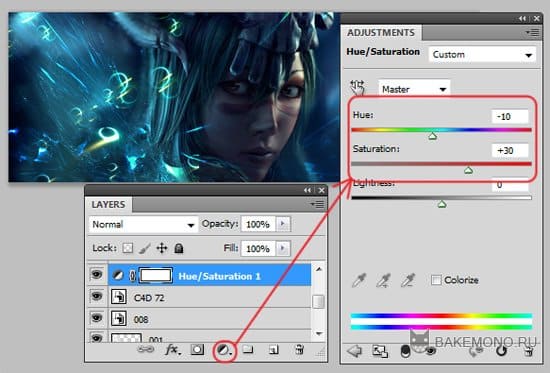The width and height of the screenshot is (550, 373).
Task: Open the Fill slider arrow
Action: coord(283,248)
